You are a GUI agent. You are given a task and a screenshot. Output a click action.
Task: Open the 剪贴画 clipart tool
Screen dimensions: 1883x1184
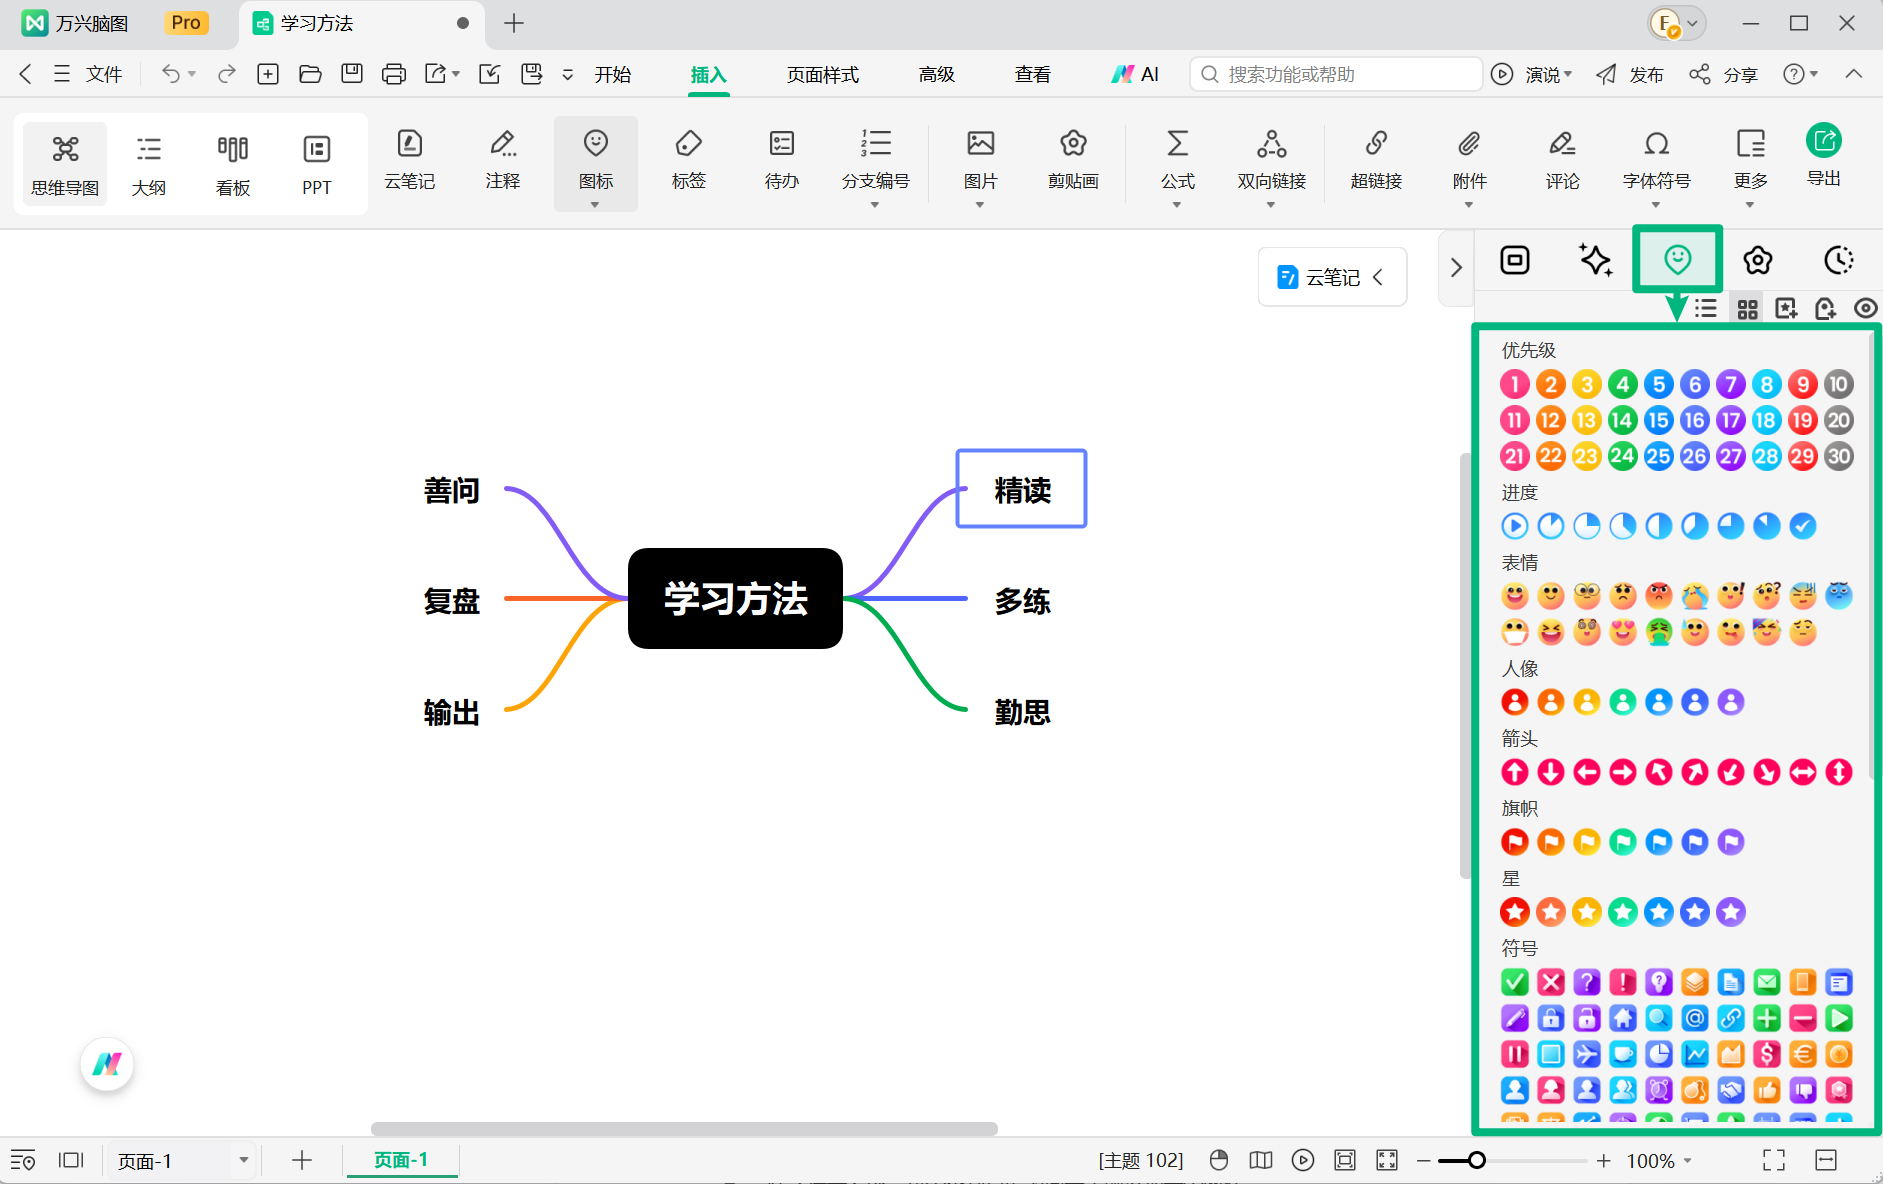(x=1074, y=160)
